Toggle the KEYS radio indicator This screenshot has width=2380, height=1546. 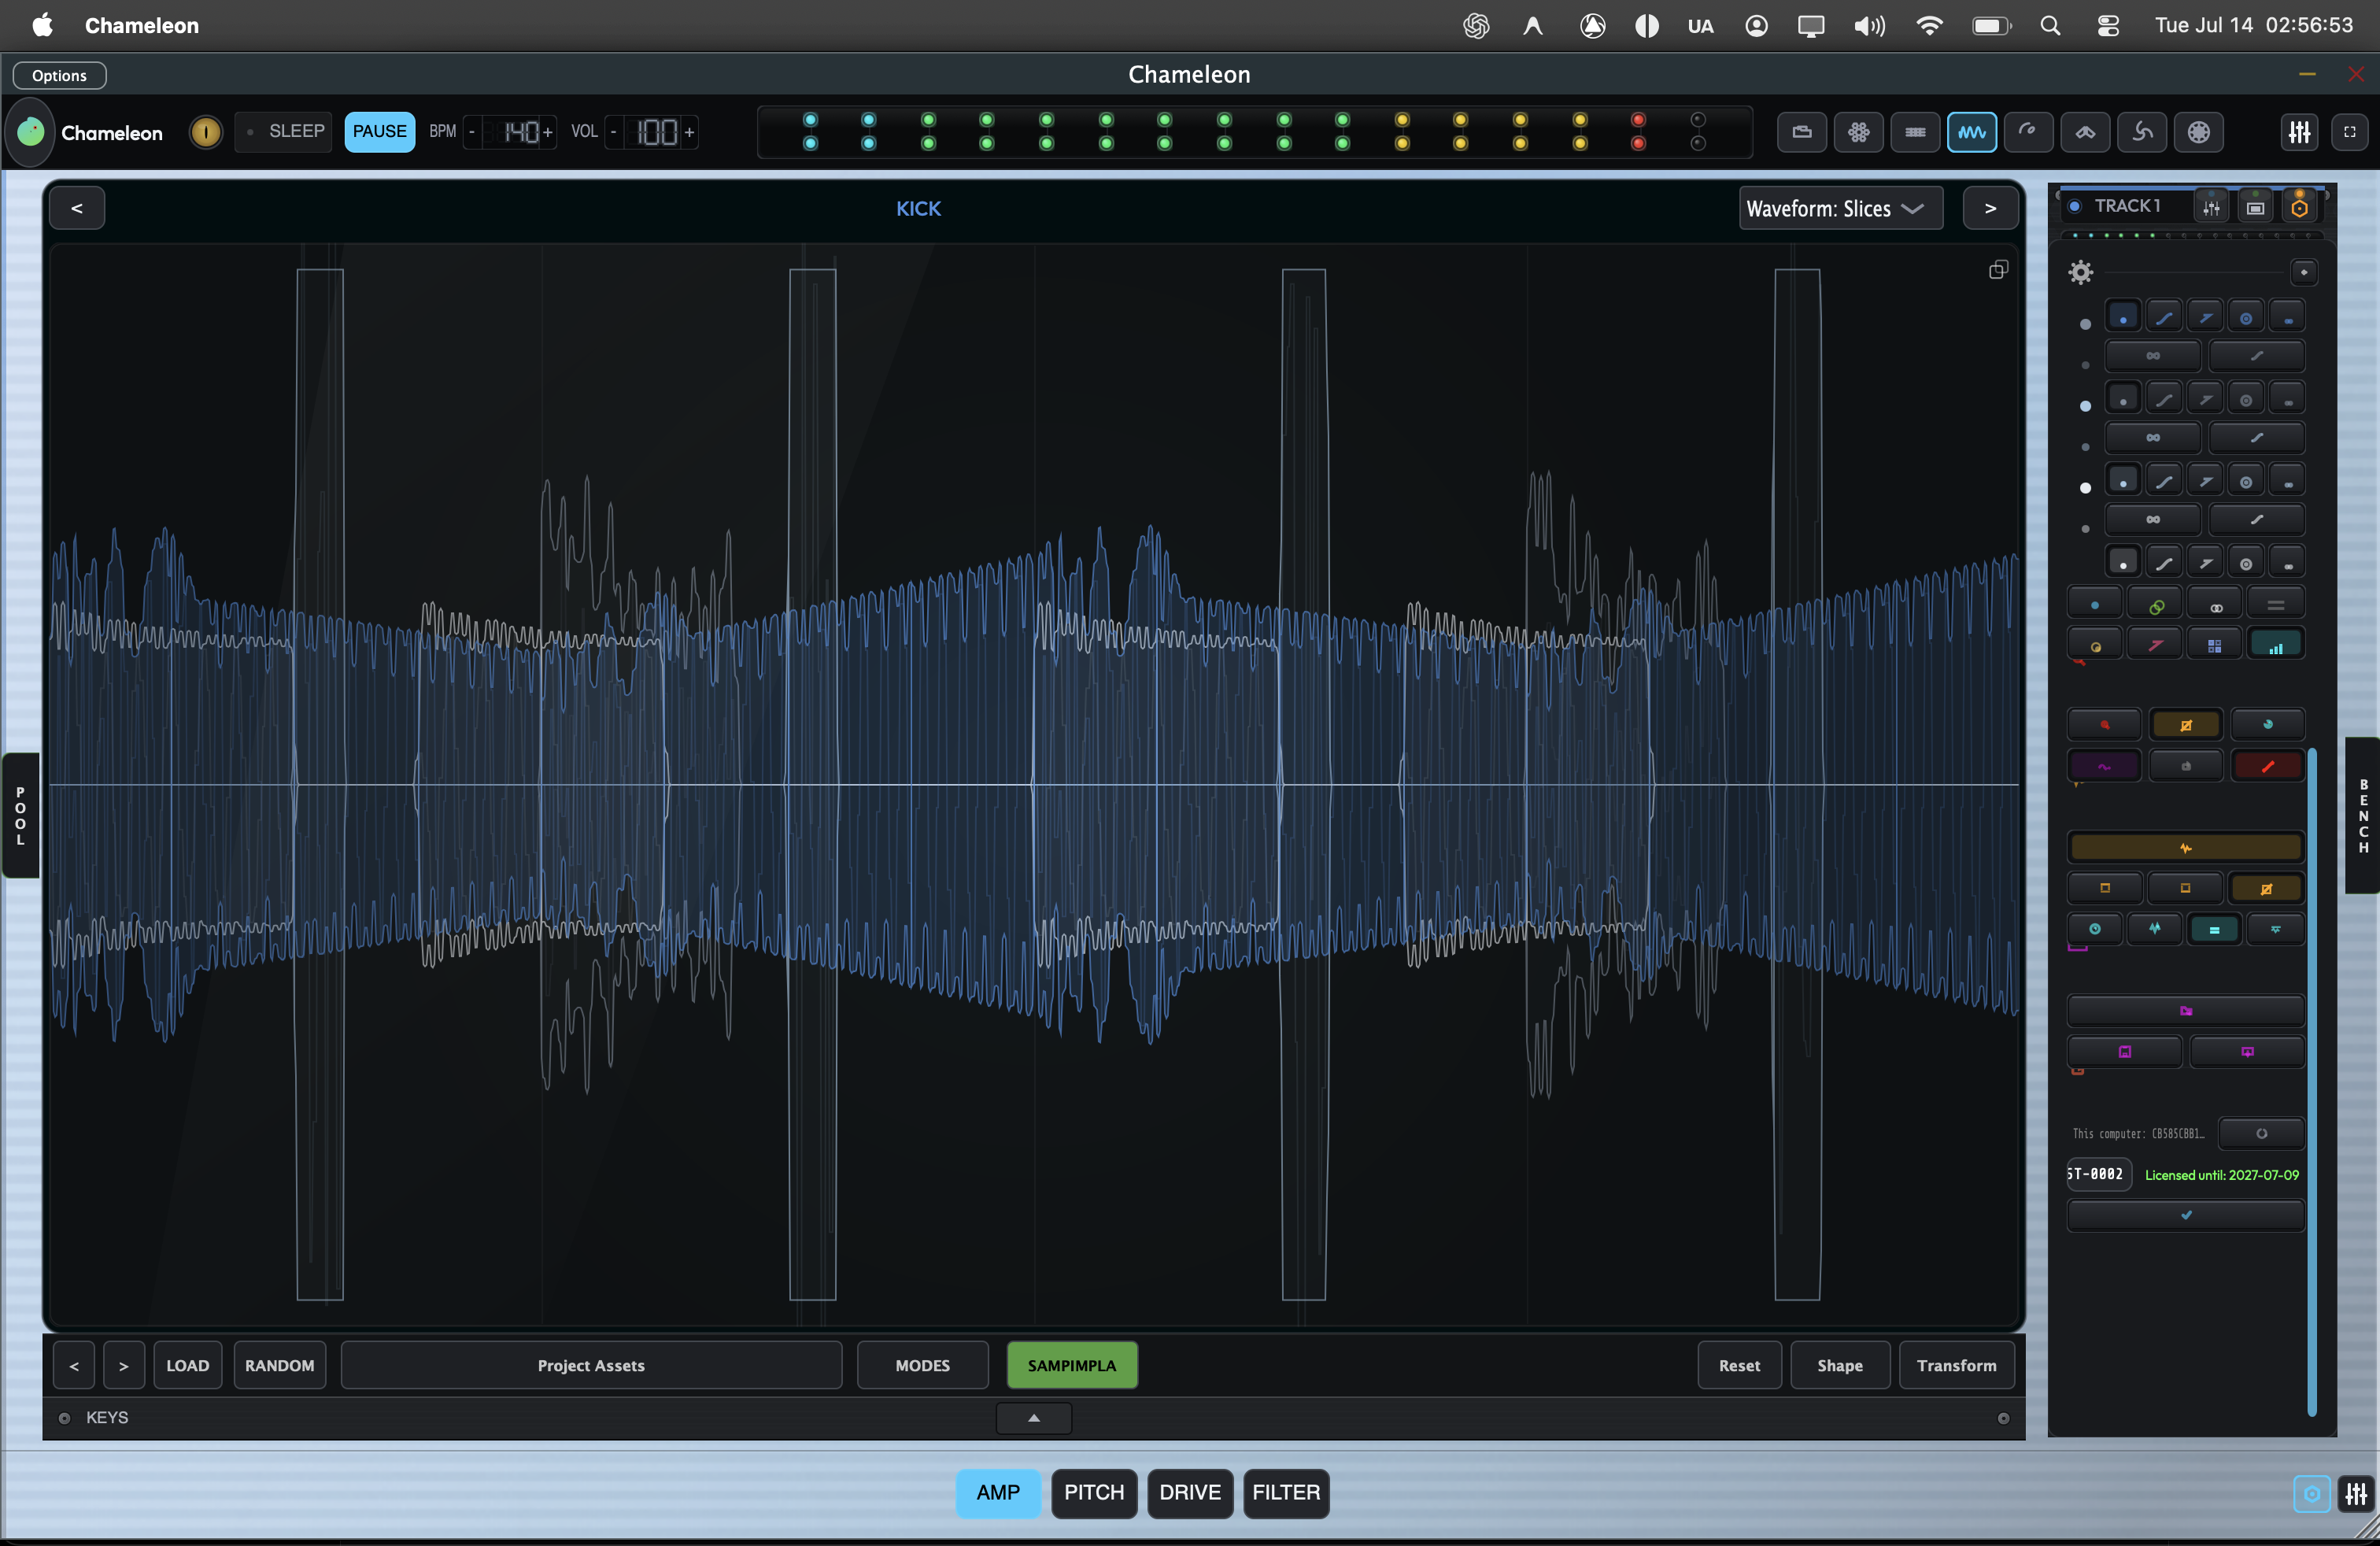[x=64, y=1418]
